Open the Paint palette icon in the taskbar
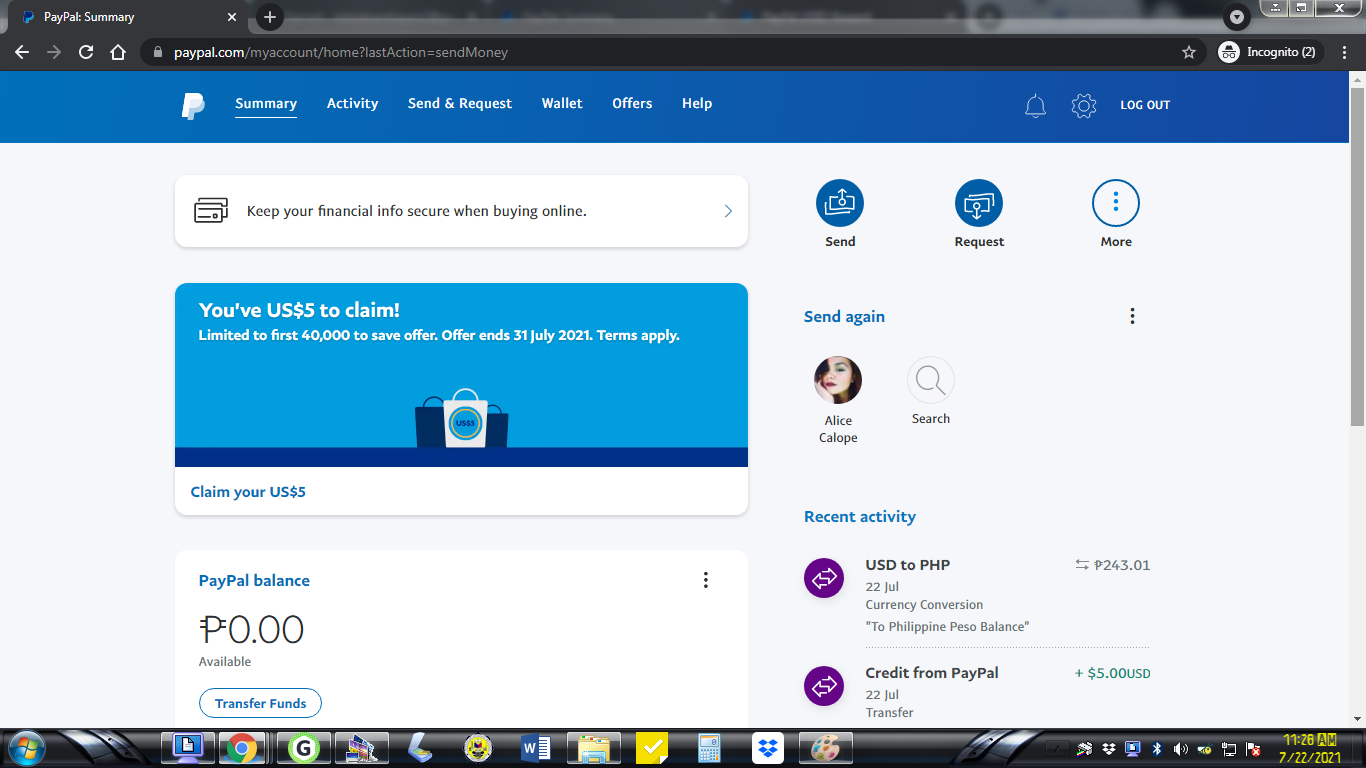 coord(826,748)
